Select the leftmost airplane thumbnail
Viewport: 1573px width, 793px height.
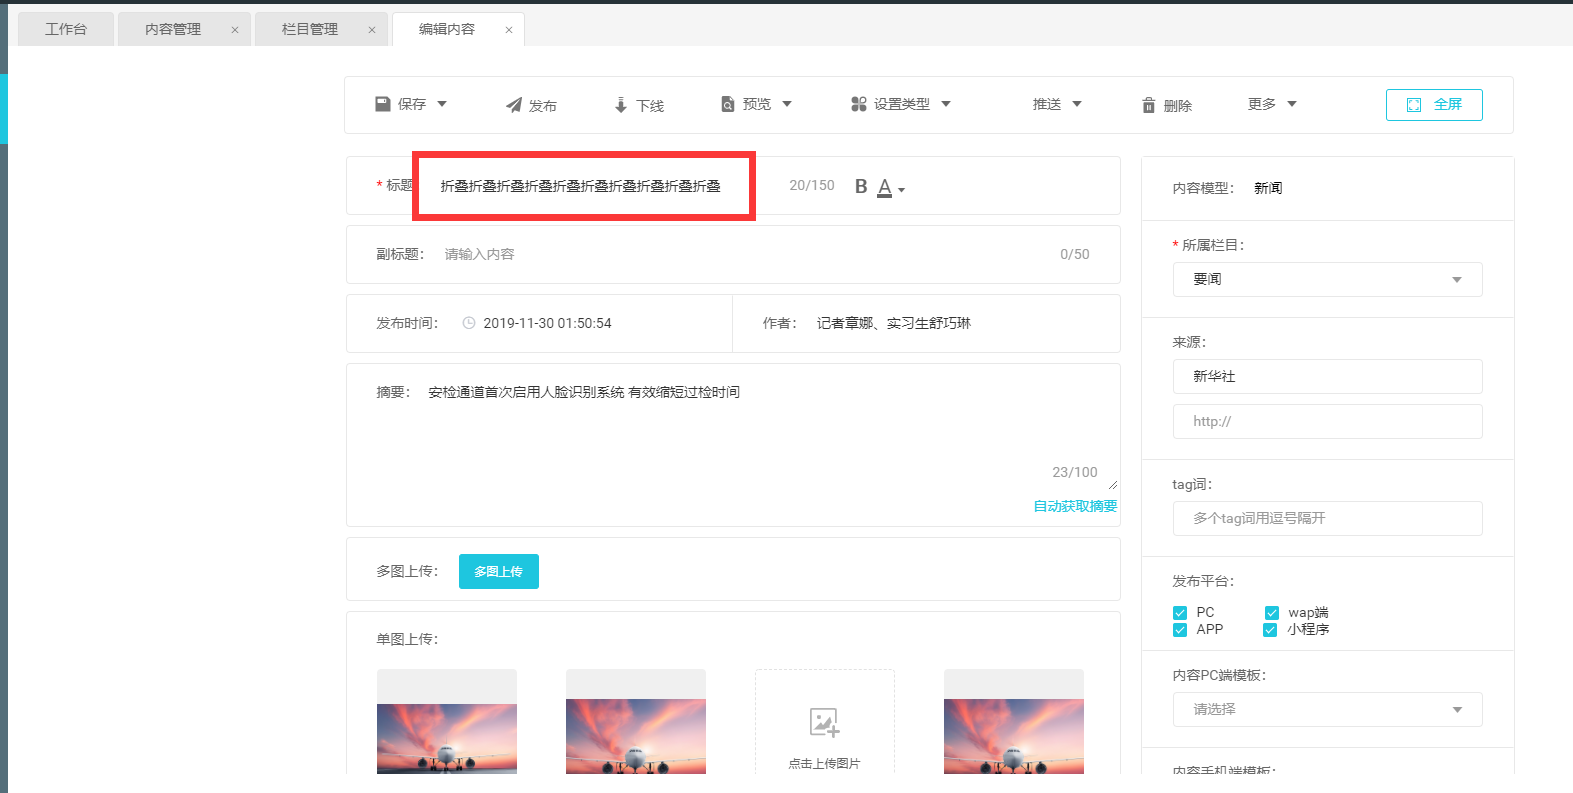(x=447, y=722)
